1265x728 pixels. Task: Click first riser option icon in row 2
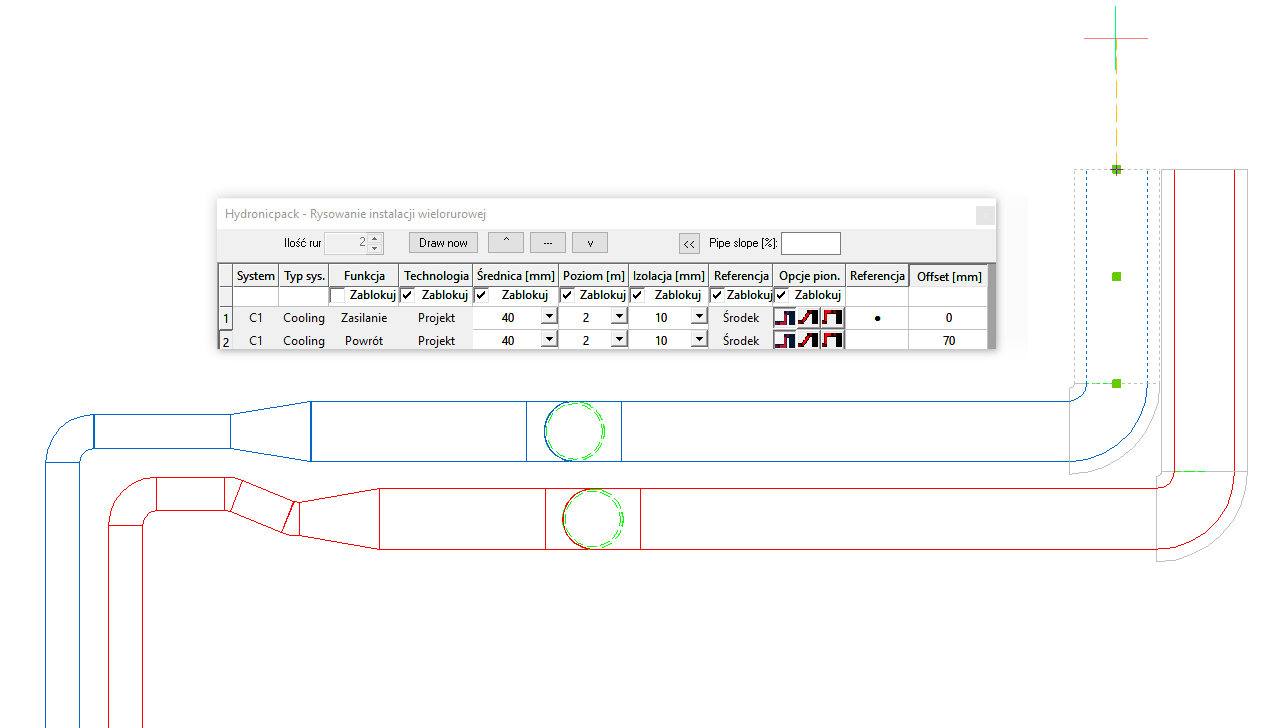[x=785, y=341]
